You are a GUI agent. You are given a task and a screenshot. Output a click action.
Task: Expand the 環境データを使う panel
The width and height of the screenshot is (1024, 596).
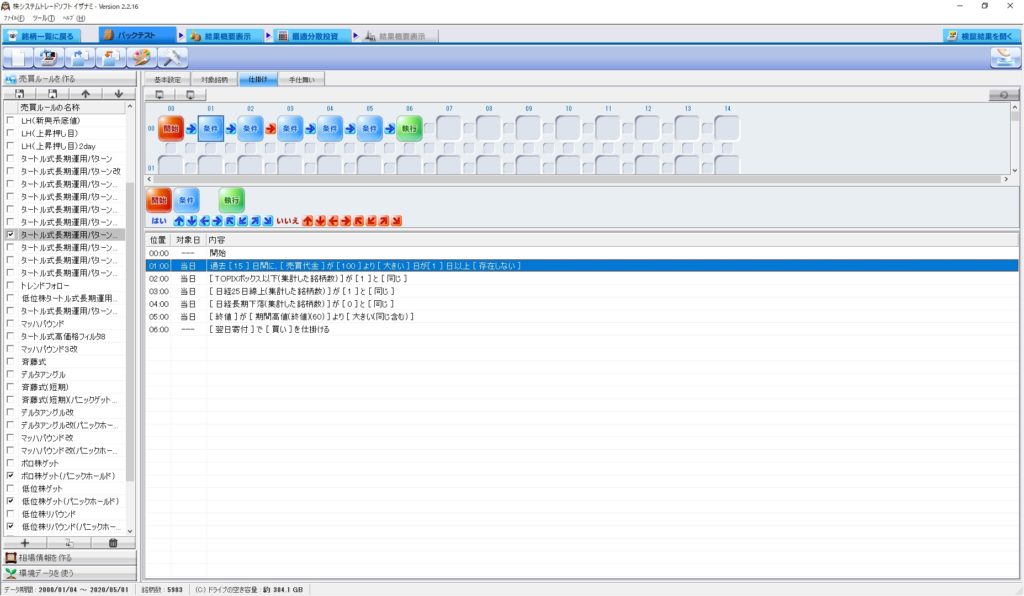click(x=66, y=573)
